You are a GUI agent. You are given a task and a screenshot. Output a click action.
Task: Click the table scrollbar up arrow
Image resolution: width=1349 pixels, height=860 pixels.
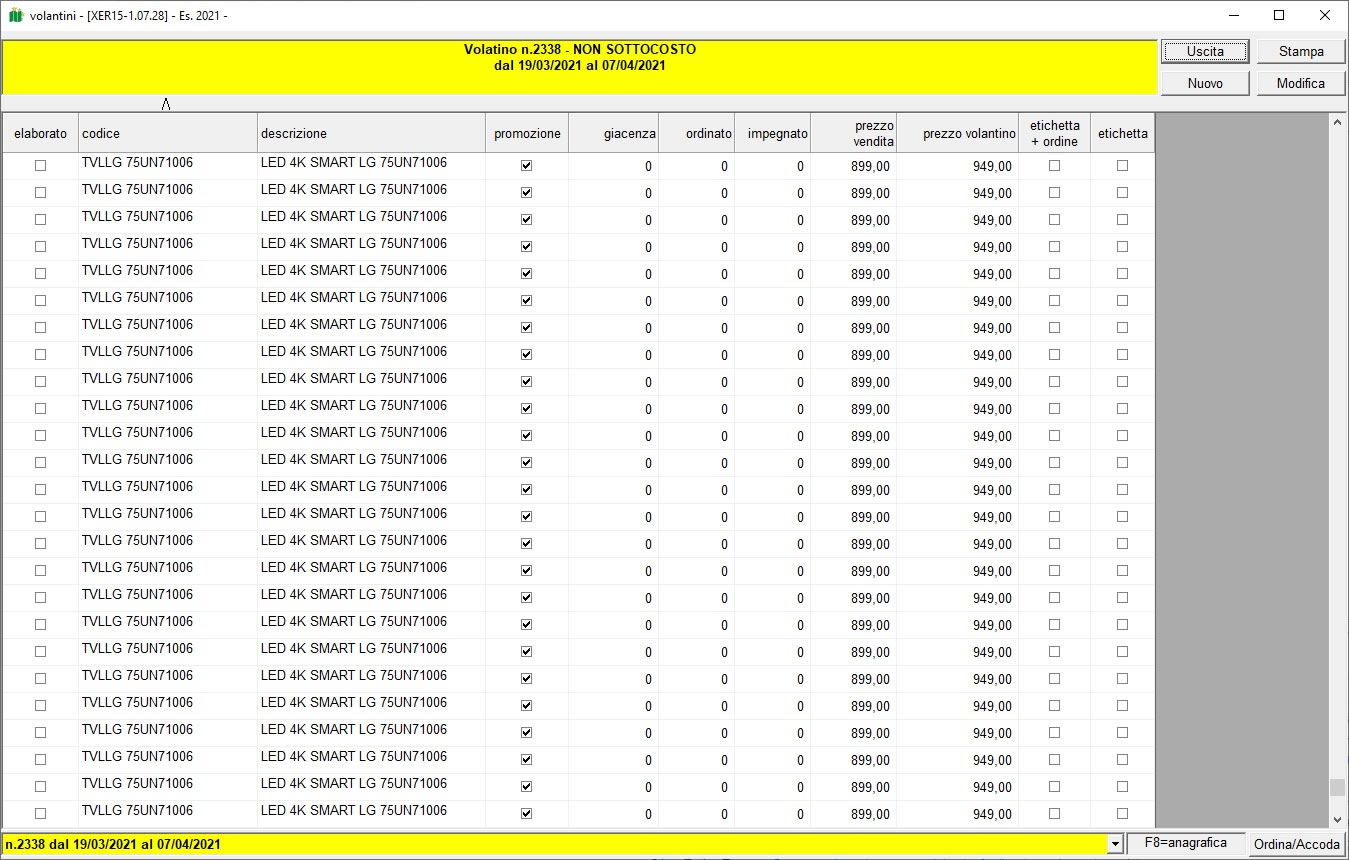(x=1338, y=122)
